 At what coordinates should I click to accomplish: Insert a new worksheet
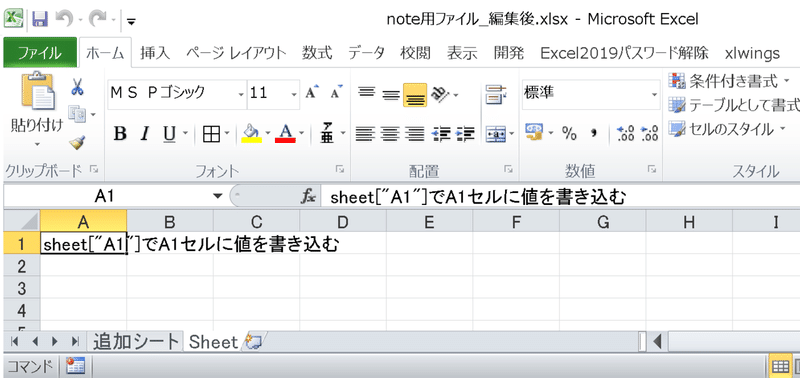point(254,341)
